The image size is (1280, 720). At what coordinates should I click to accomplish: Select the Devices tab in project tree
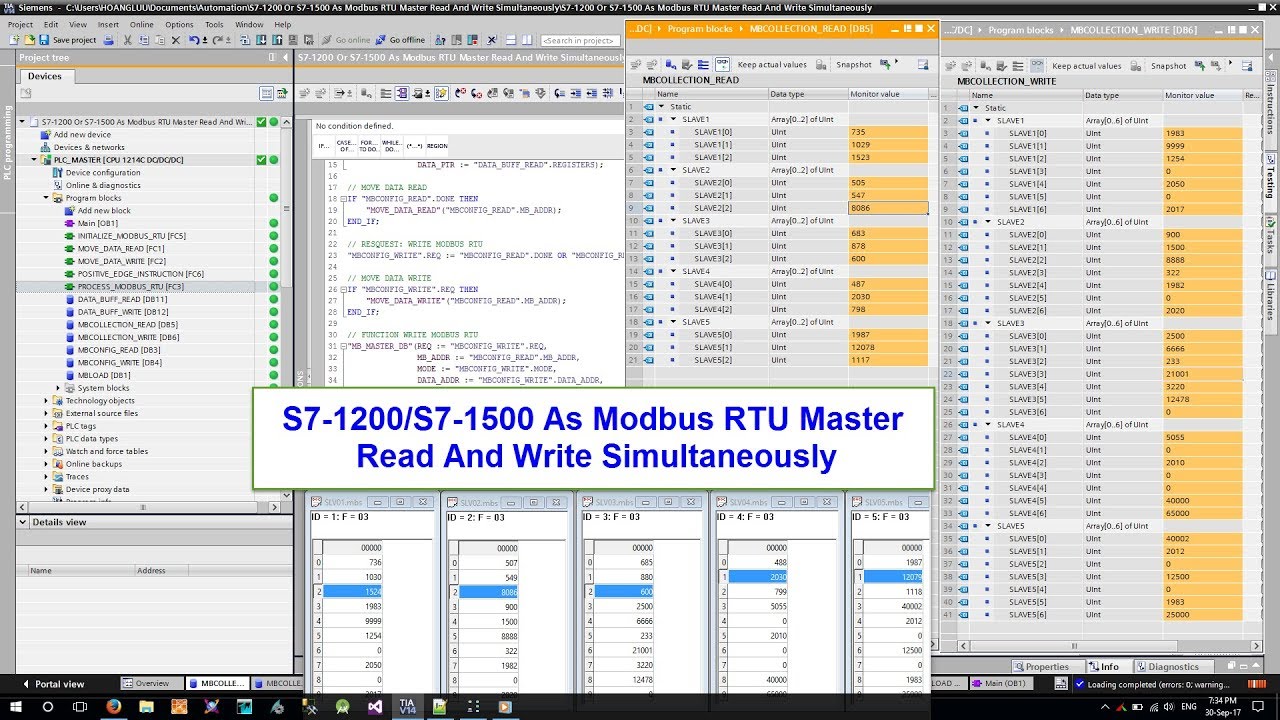44,76
